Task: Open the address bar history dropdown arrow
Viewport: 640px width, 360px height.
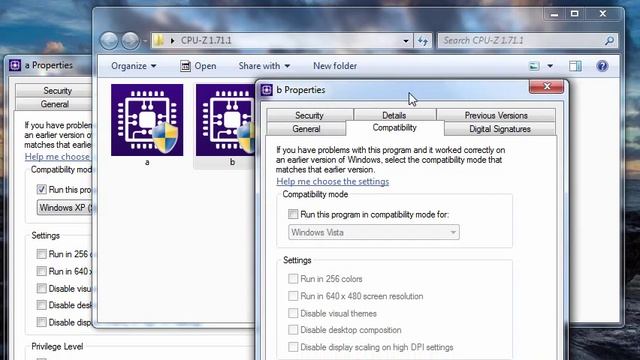Action: pyautogui.click(x=406, y=41)
